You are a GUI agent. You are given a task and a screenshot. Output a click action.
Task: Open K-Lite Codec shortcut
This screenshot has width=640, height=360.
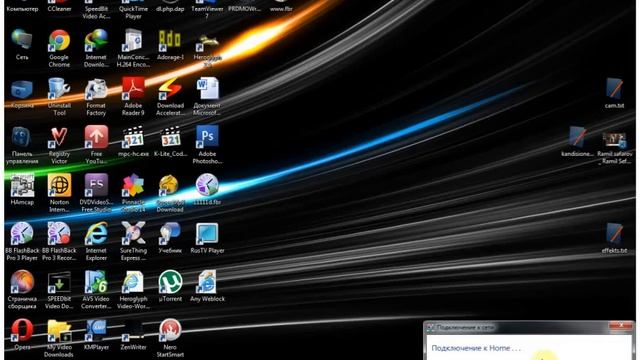(170, 138)
